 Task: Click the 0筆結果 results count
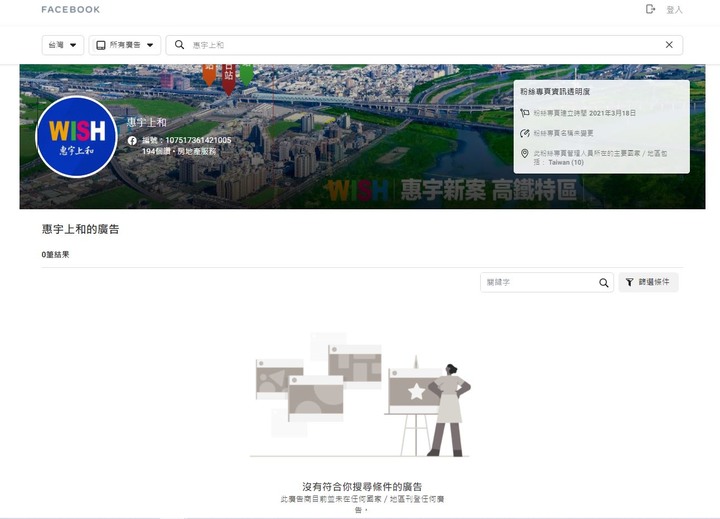coord(55,254)
